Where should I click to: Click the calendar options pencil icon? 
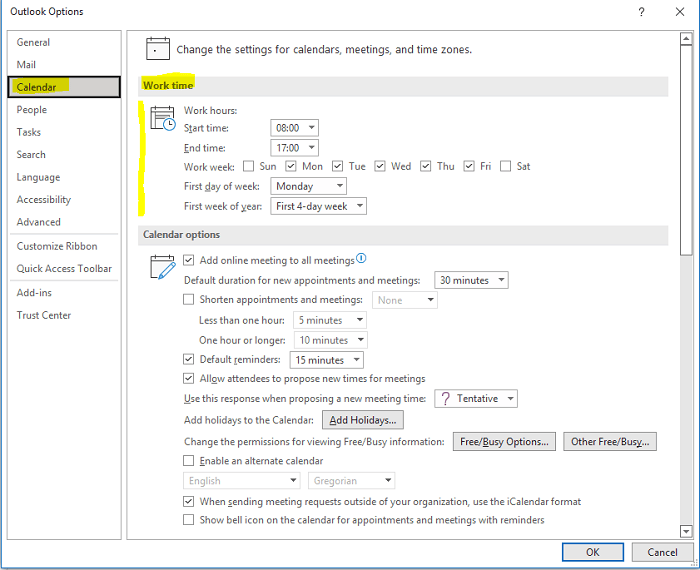(x=162, y=267)
